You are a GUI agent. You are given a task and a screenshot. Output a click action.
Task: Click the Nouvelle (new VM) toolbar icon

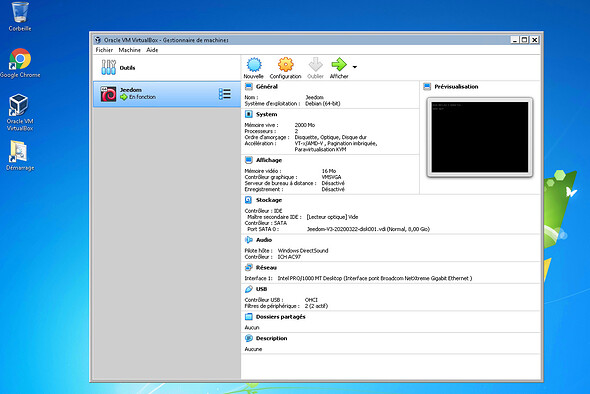coord(254,64)
